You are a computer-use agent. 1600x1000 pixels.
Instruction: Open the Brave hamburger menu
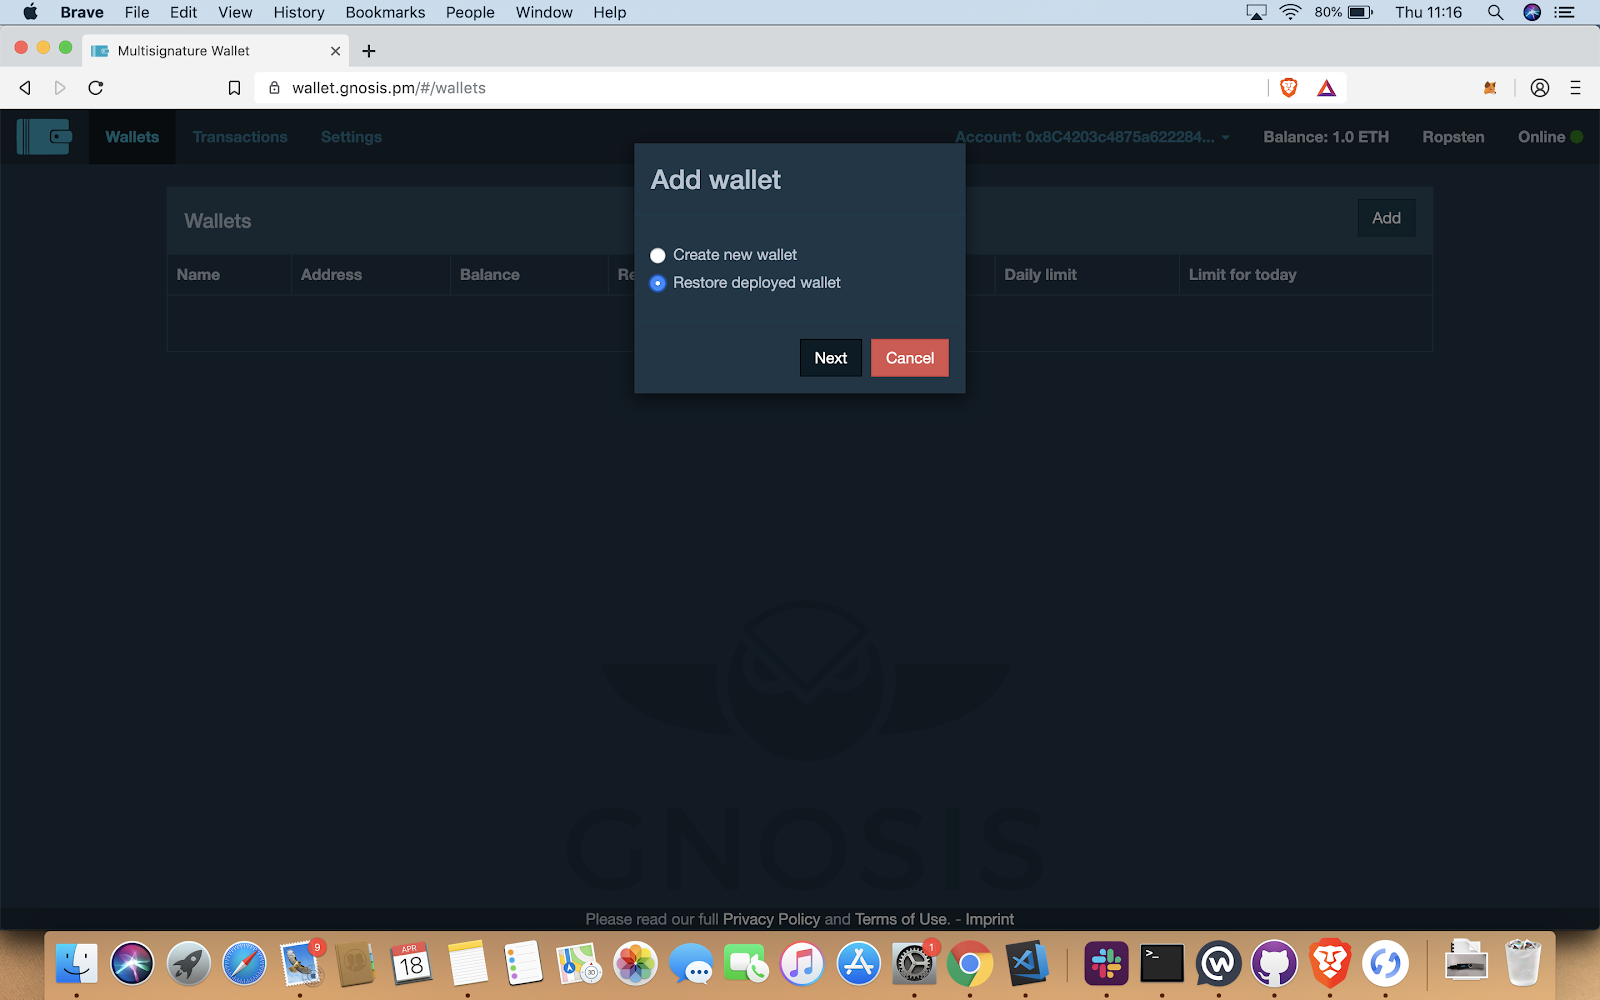point(1575,88)
